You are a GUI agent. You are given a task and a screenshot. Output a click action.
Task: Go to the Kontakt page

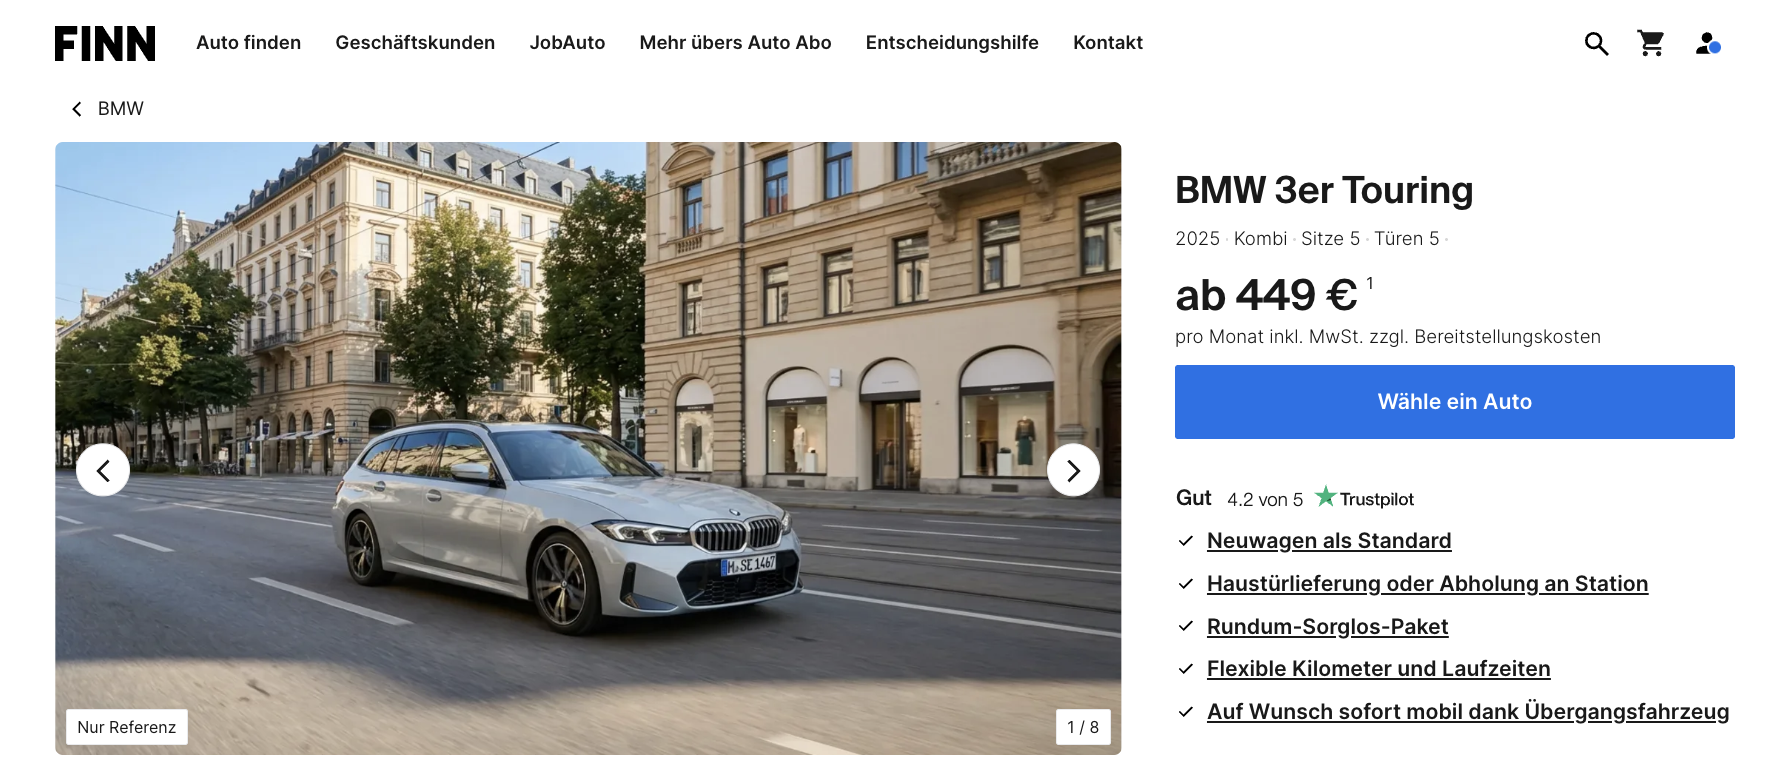pos(1108,43)
